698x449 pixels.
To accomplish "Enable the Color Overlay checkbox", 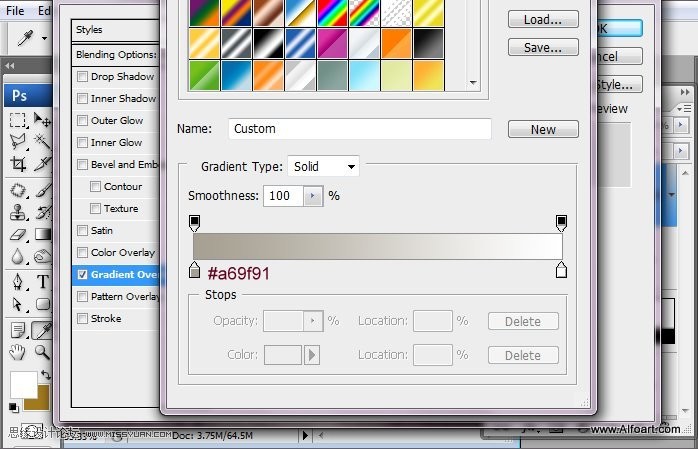I will 82,252.
